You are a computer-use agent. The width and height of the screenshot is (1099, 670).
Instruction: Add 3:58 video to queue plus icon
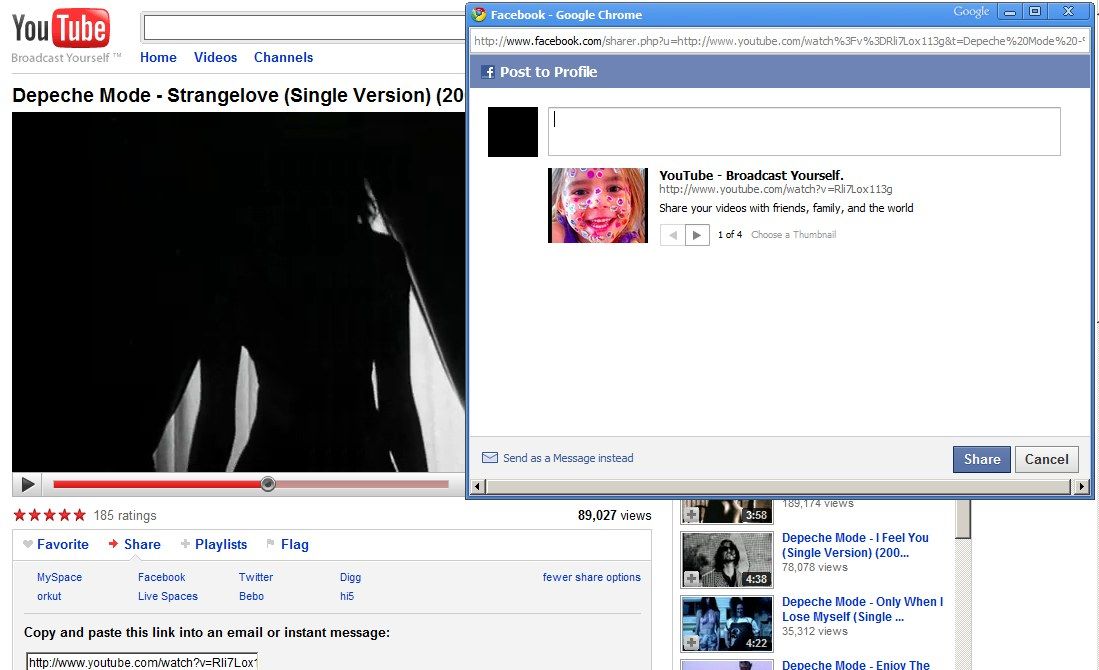tap(692, 514)
